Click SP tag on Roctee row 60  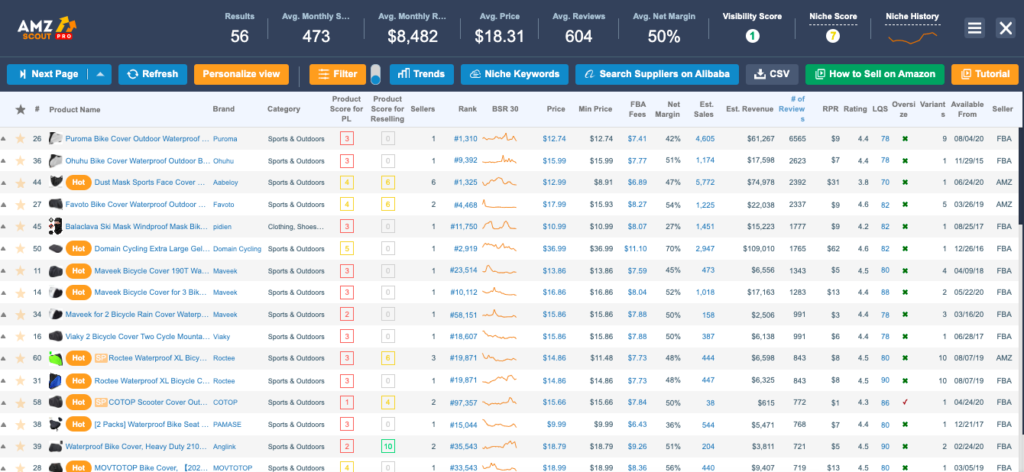(x=101, y=358)
